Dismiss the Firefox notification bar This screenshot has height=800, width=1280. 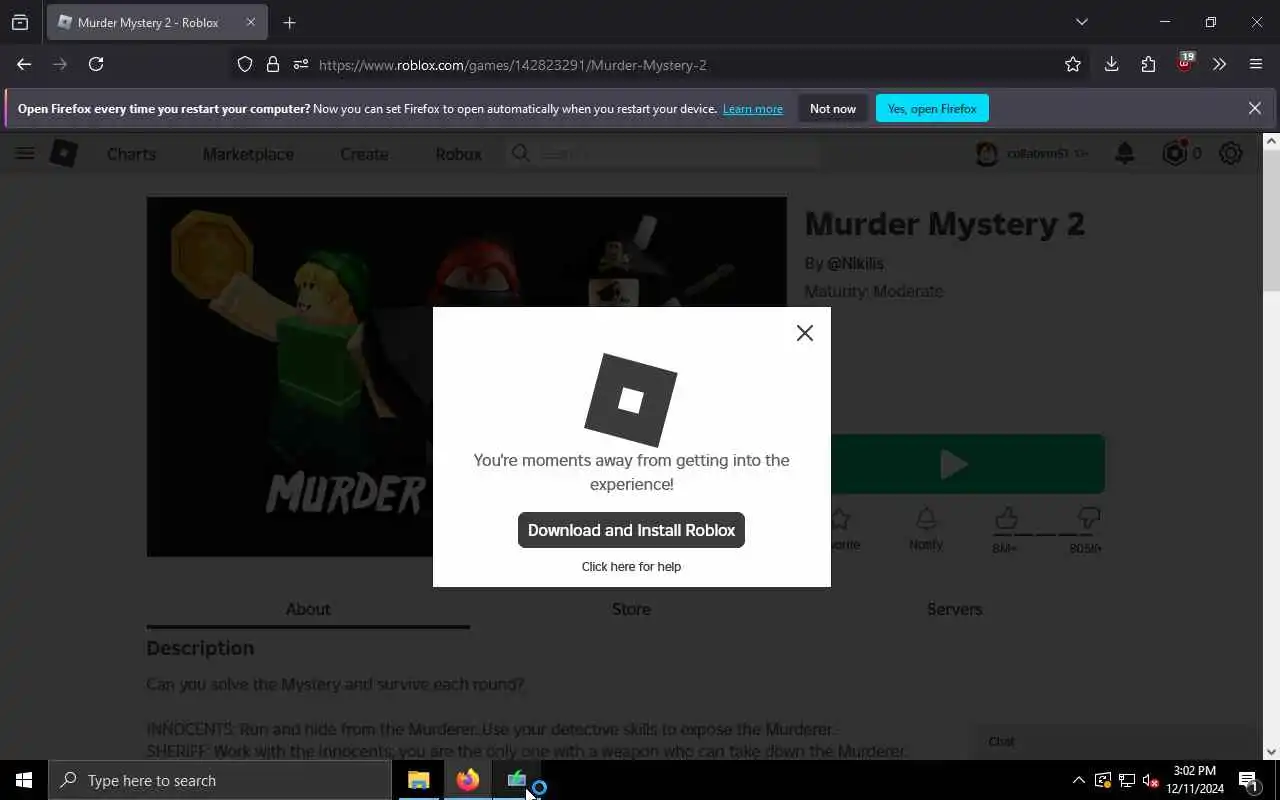click(1255, 108)
